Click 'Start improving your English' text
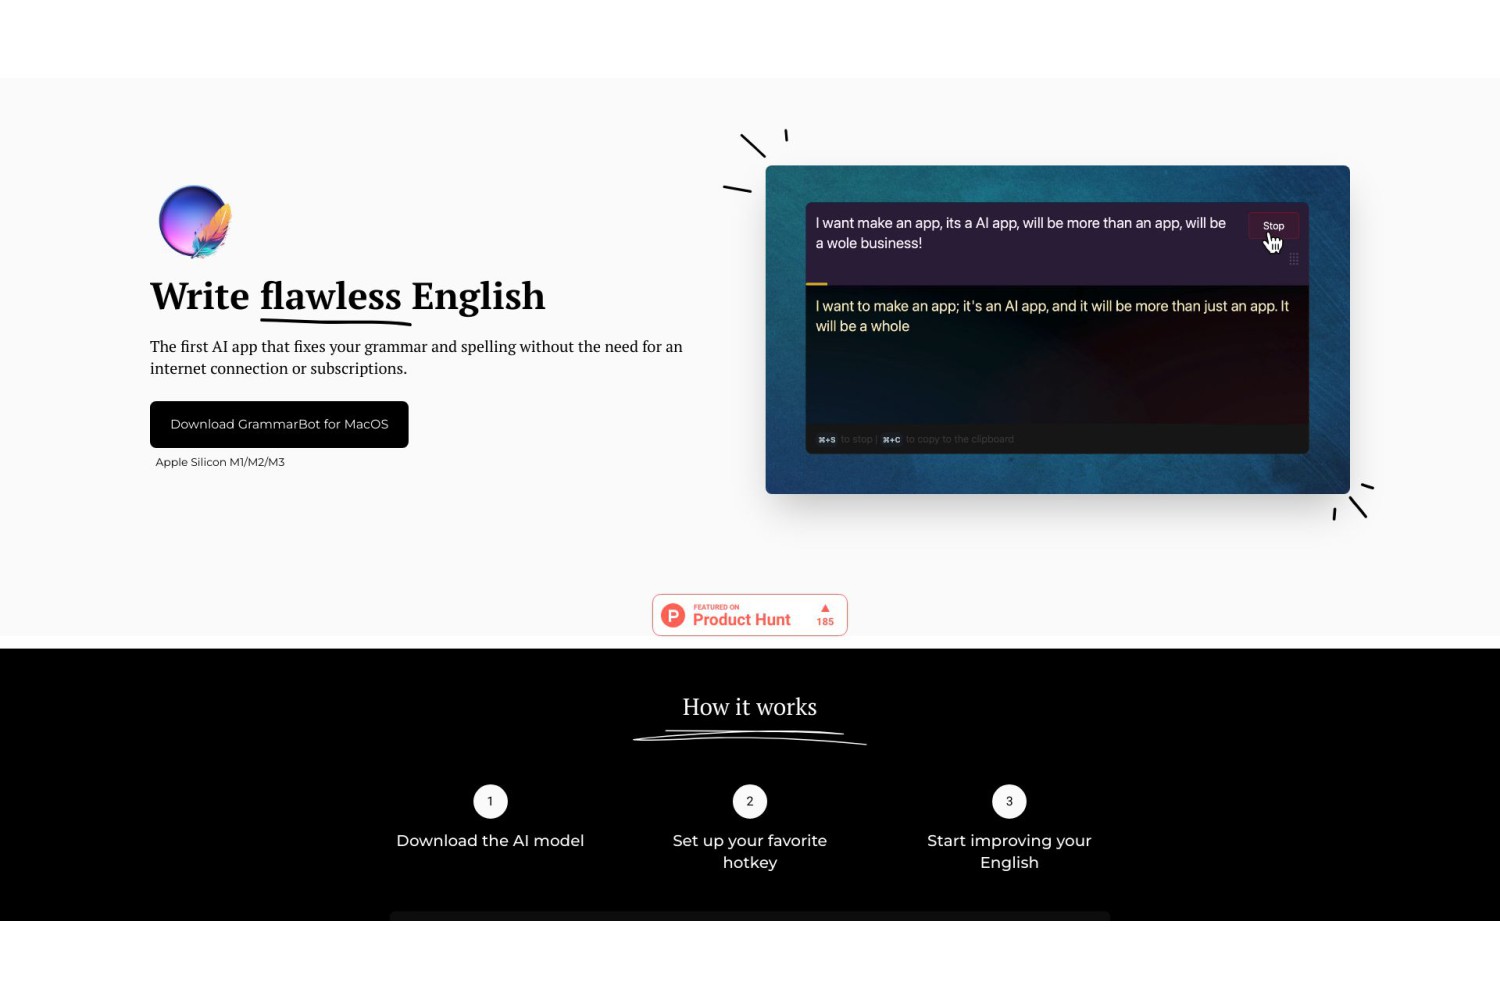The height and width of the screenshot is (1000, 1500). [x=1009, y=851]
